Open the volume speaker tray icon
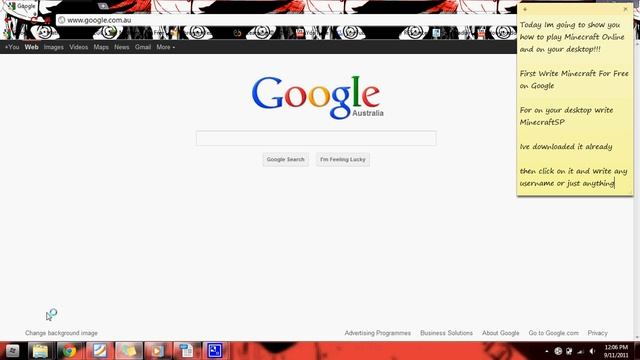This screenshot has height=360, width=640. click(x=592, y=351)
